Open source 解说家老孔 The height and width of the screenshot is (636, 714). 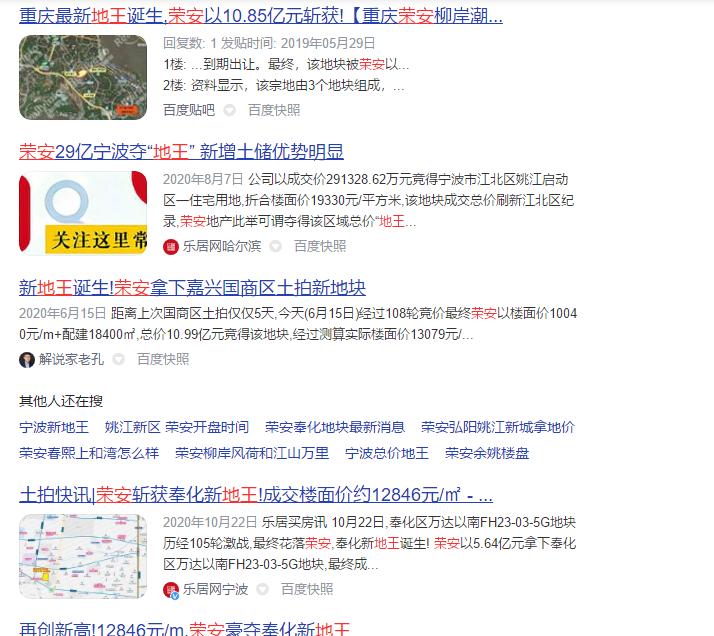coord(71,359)
